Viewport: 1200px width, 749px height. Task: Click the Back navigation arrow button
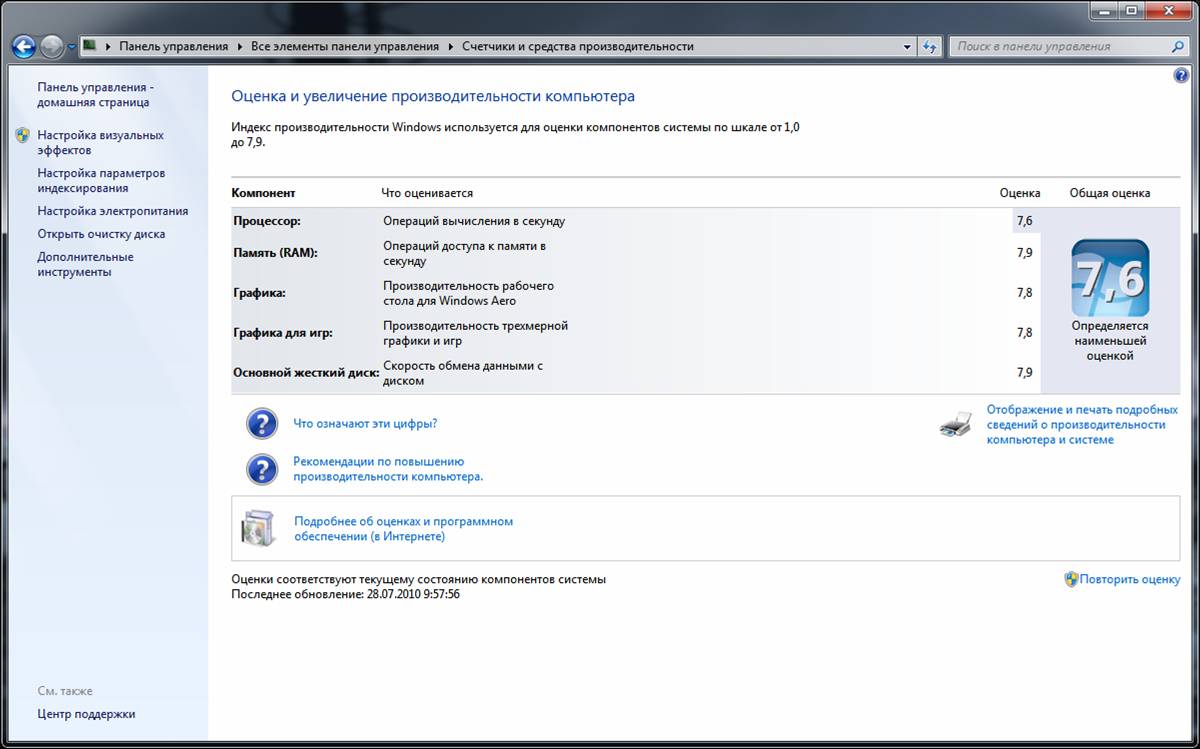tap(24, 46)
